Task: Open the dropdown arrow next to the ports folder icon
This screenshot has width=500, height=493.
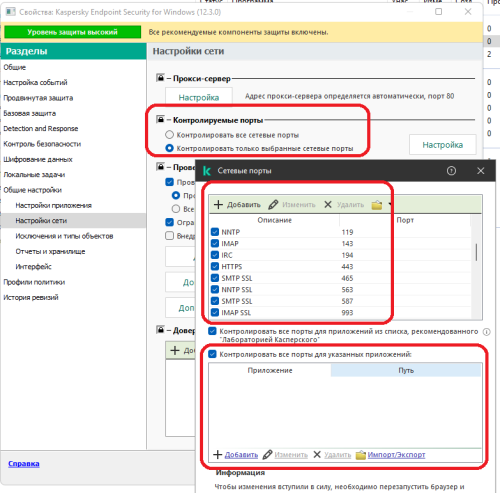Action: 389,204
